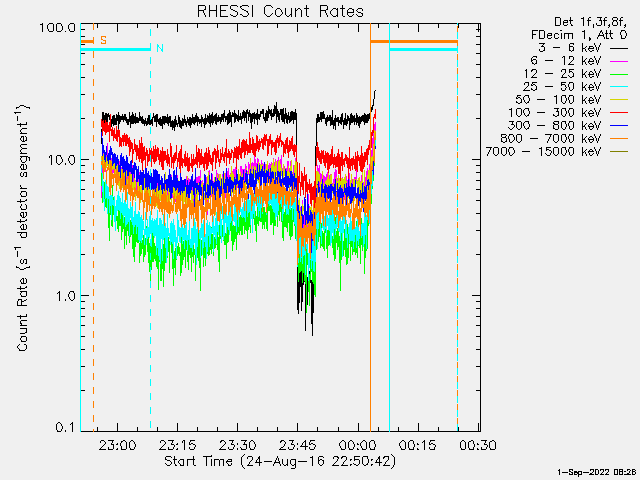Click the '6 - 12 keV' legend label
The height and width of the screenshot is (480, 640).
coord(566,61)
